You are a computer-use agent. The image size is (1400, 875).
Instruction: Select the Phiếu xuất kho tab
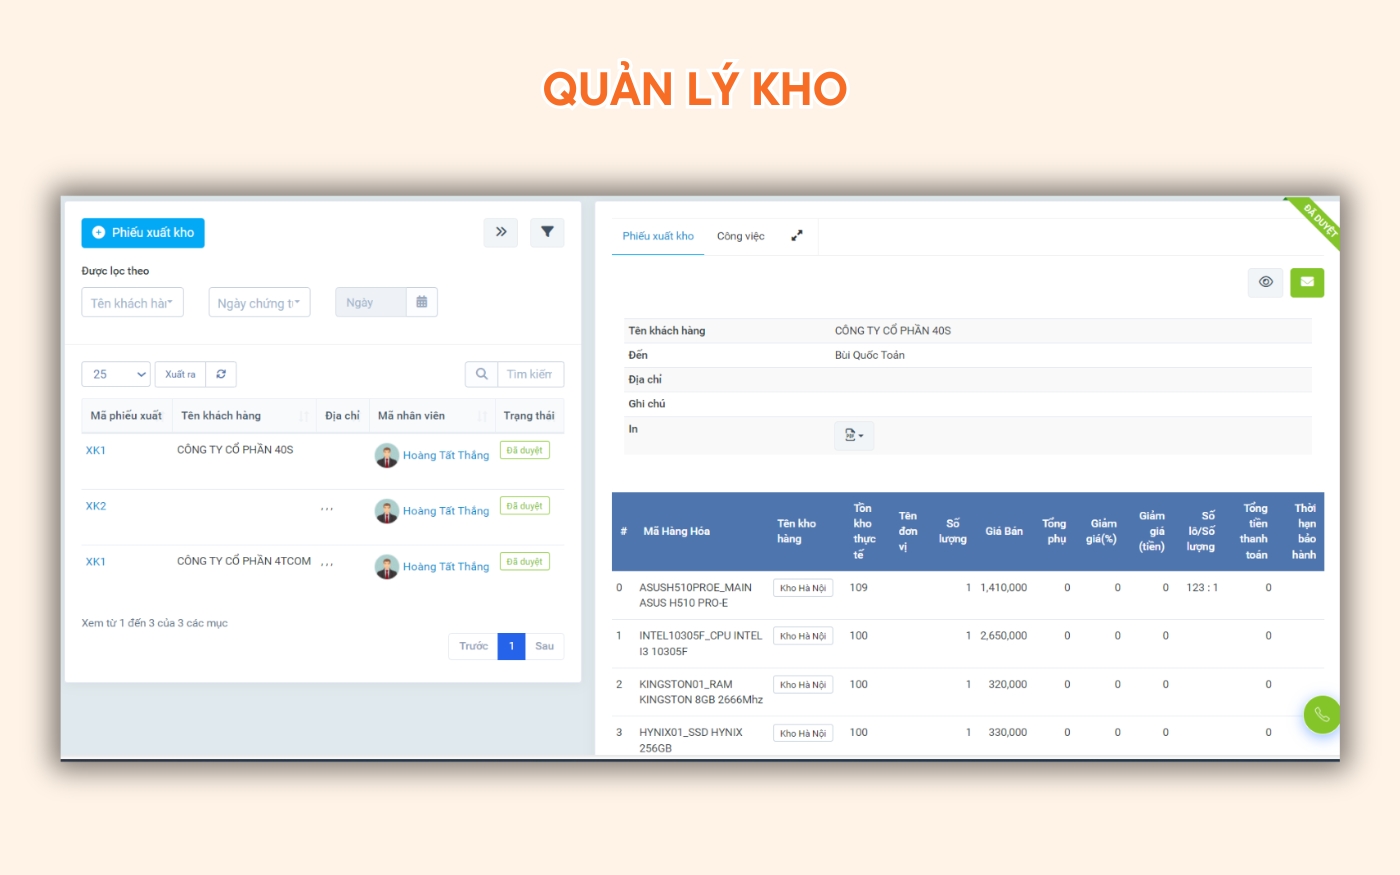(657, 235)
